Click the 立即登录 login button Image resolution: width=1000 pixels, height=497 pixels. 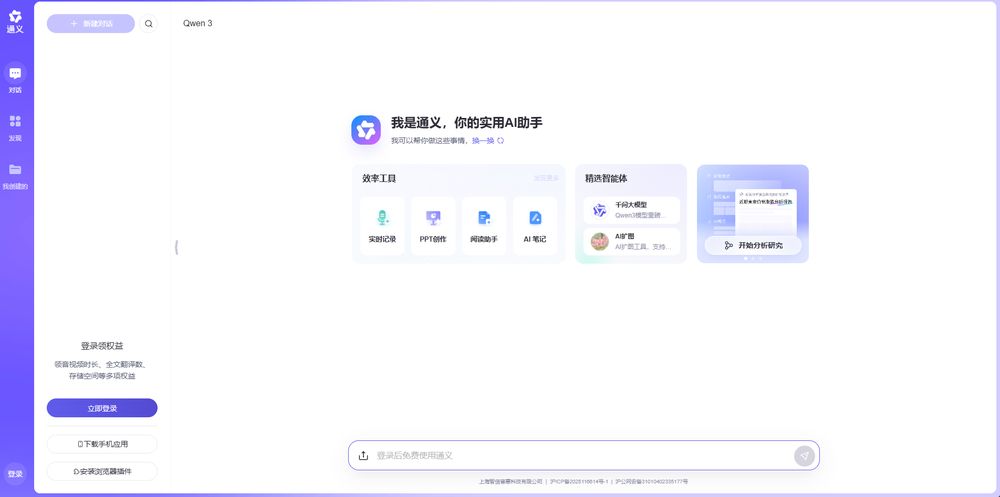click(x=102, y=408)
